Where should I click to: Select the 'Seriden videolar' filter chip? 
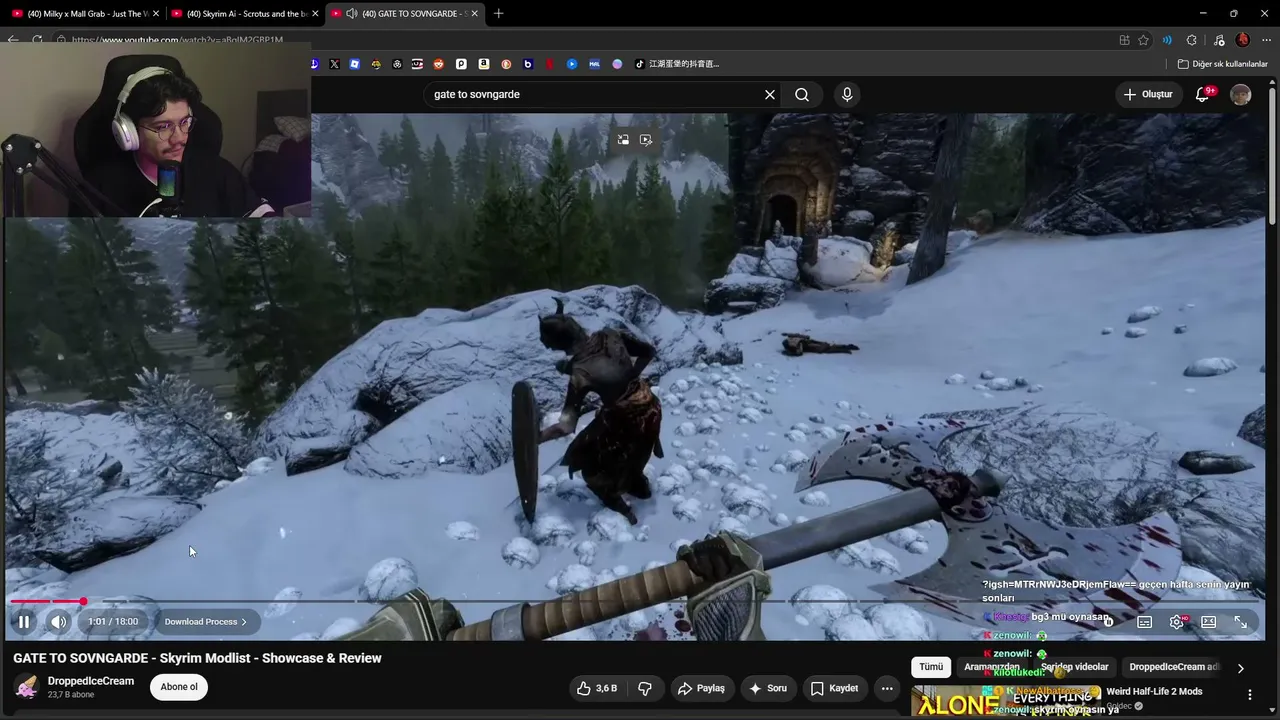[1074, 667]
